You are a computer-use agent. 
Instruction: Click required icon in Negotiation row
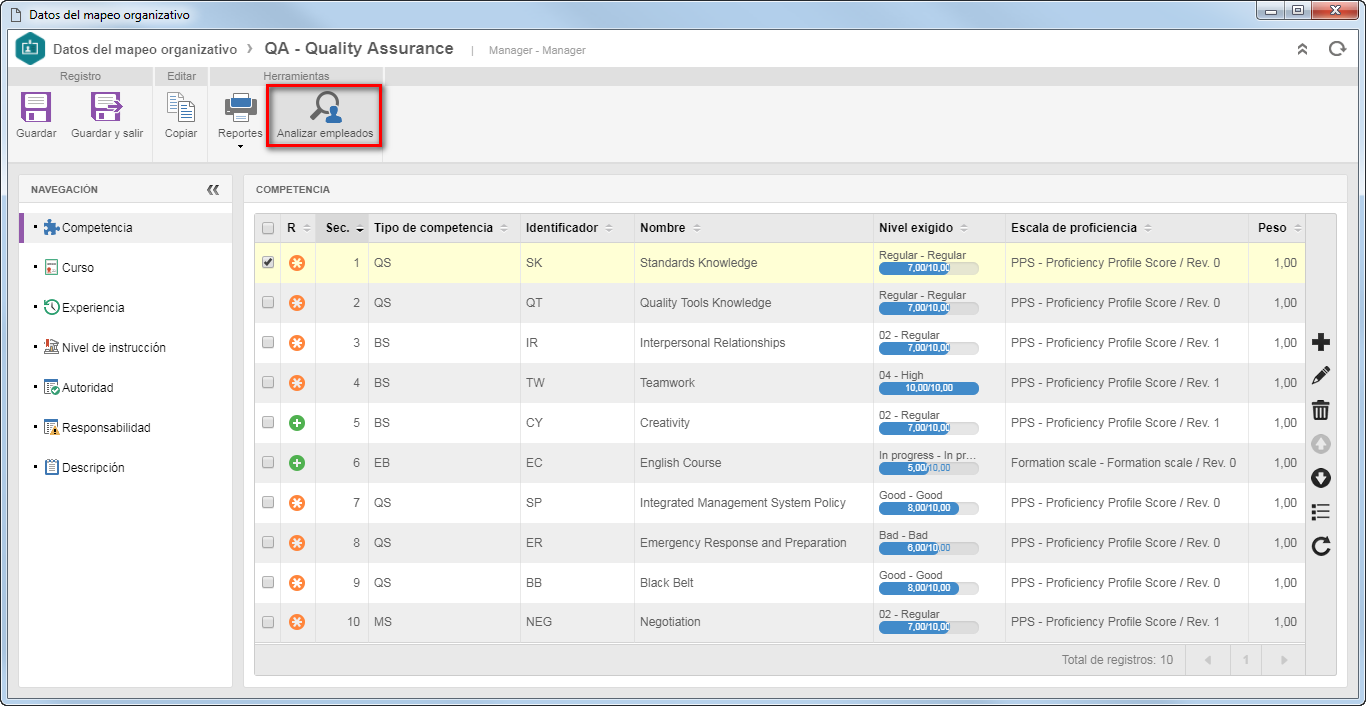coord(297,622)
